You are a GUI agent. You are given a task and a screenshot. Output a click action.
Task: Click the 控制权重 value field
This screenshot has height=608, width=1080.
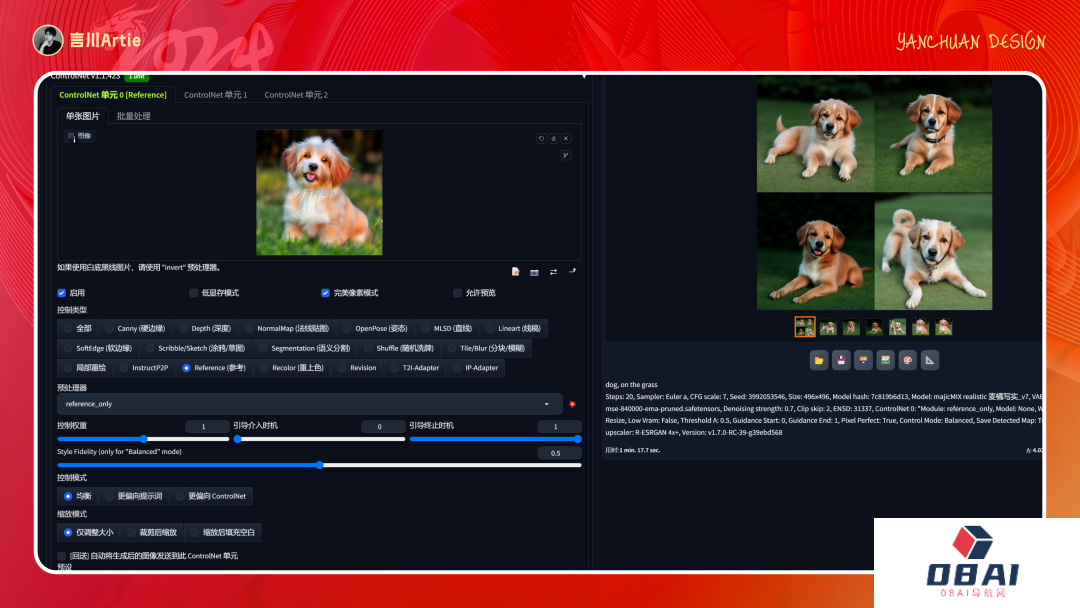point(207,426)
